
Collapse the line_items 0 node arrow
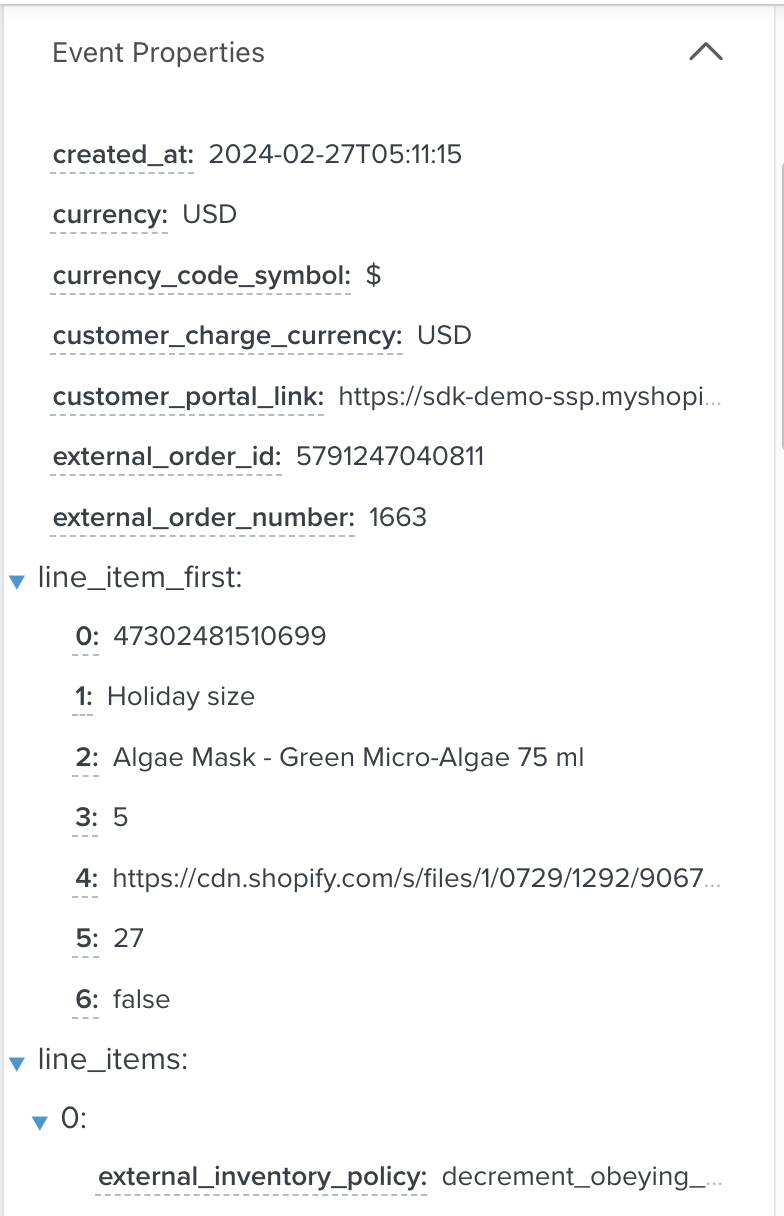coord(40,1123)
